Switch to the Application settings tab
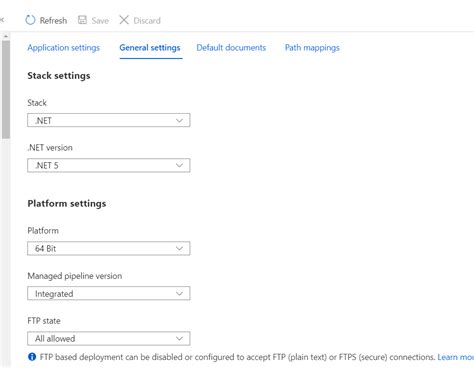This screenshot has width=474, height=368. [x=63, y=48]
